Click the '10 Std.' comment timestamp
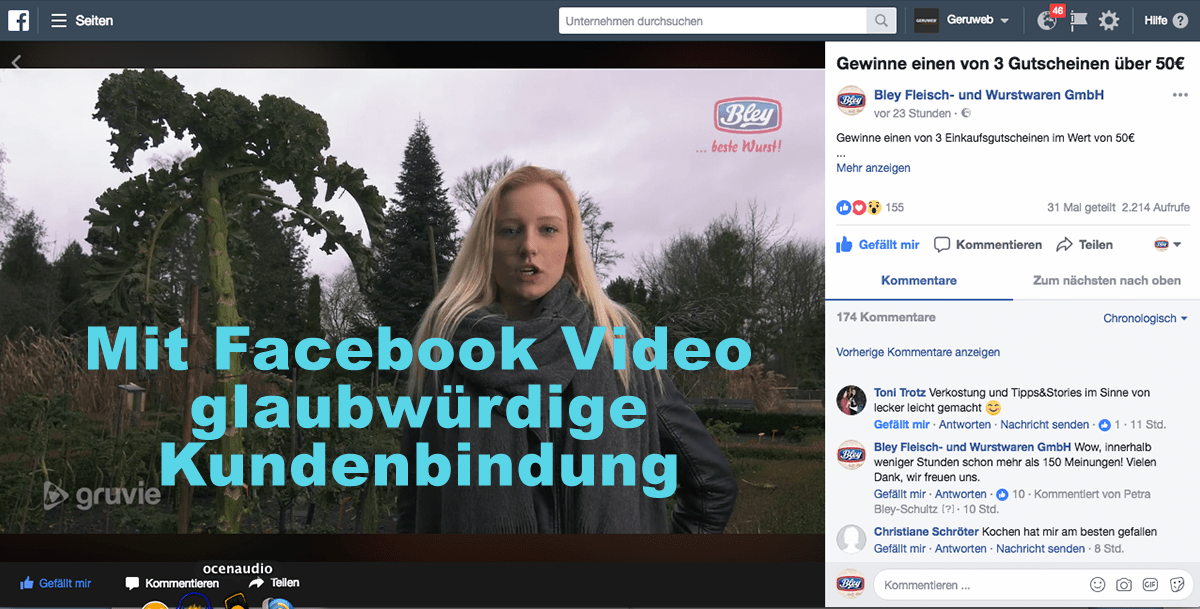 pyautogui.click(x=979, y=509)
